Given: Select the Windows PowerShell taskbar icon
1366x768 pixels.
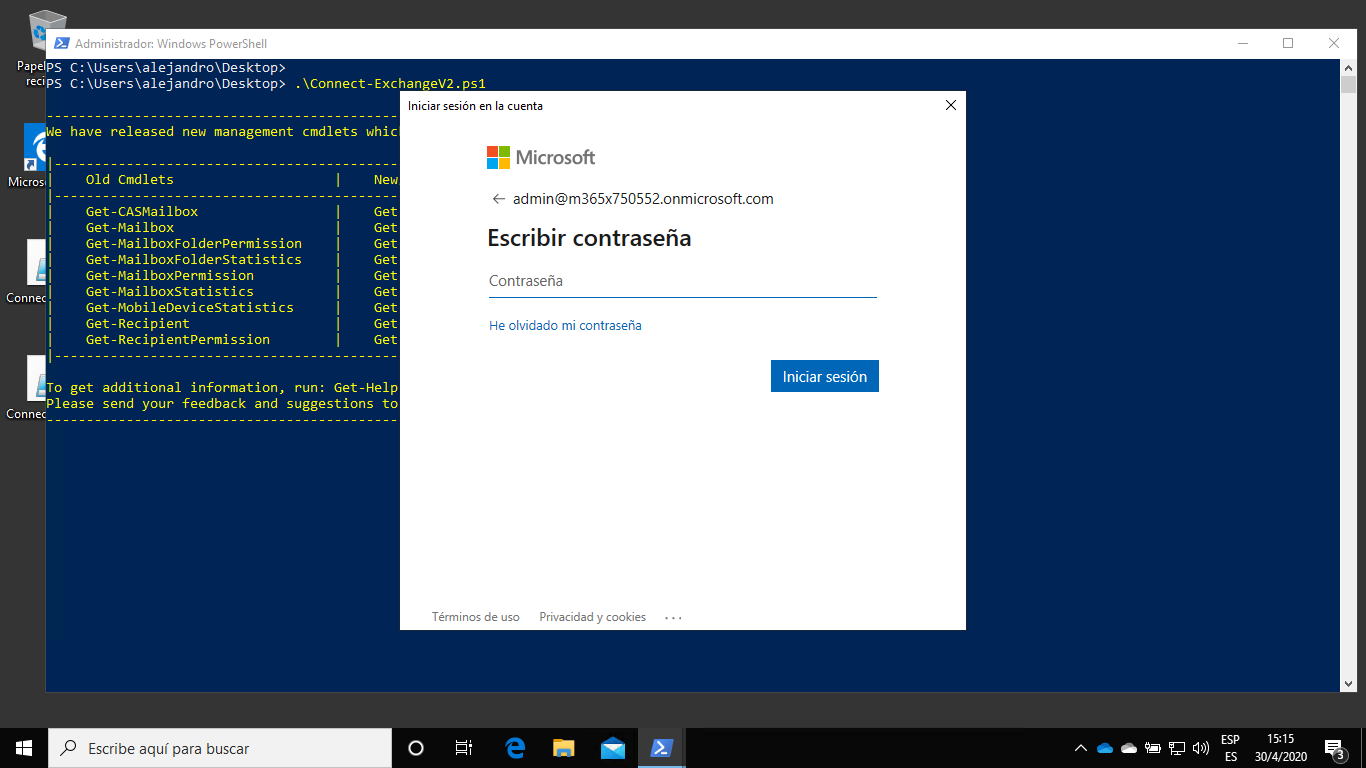Looking at the screenshot, I should coord(662,747).
